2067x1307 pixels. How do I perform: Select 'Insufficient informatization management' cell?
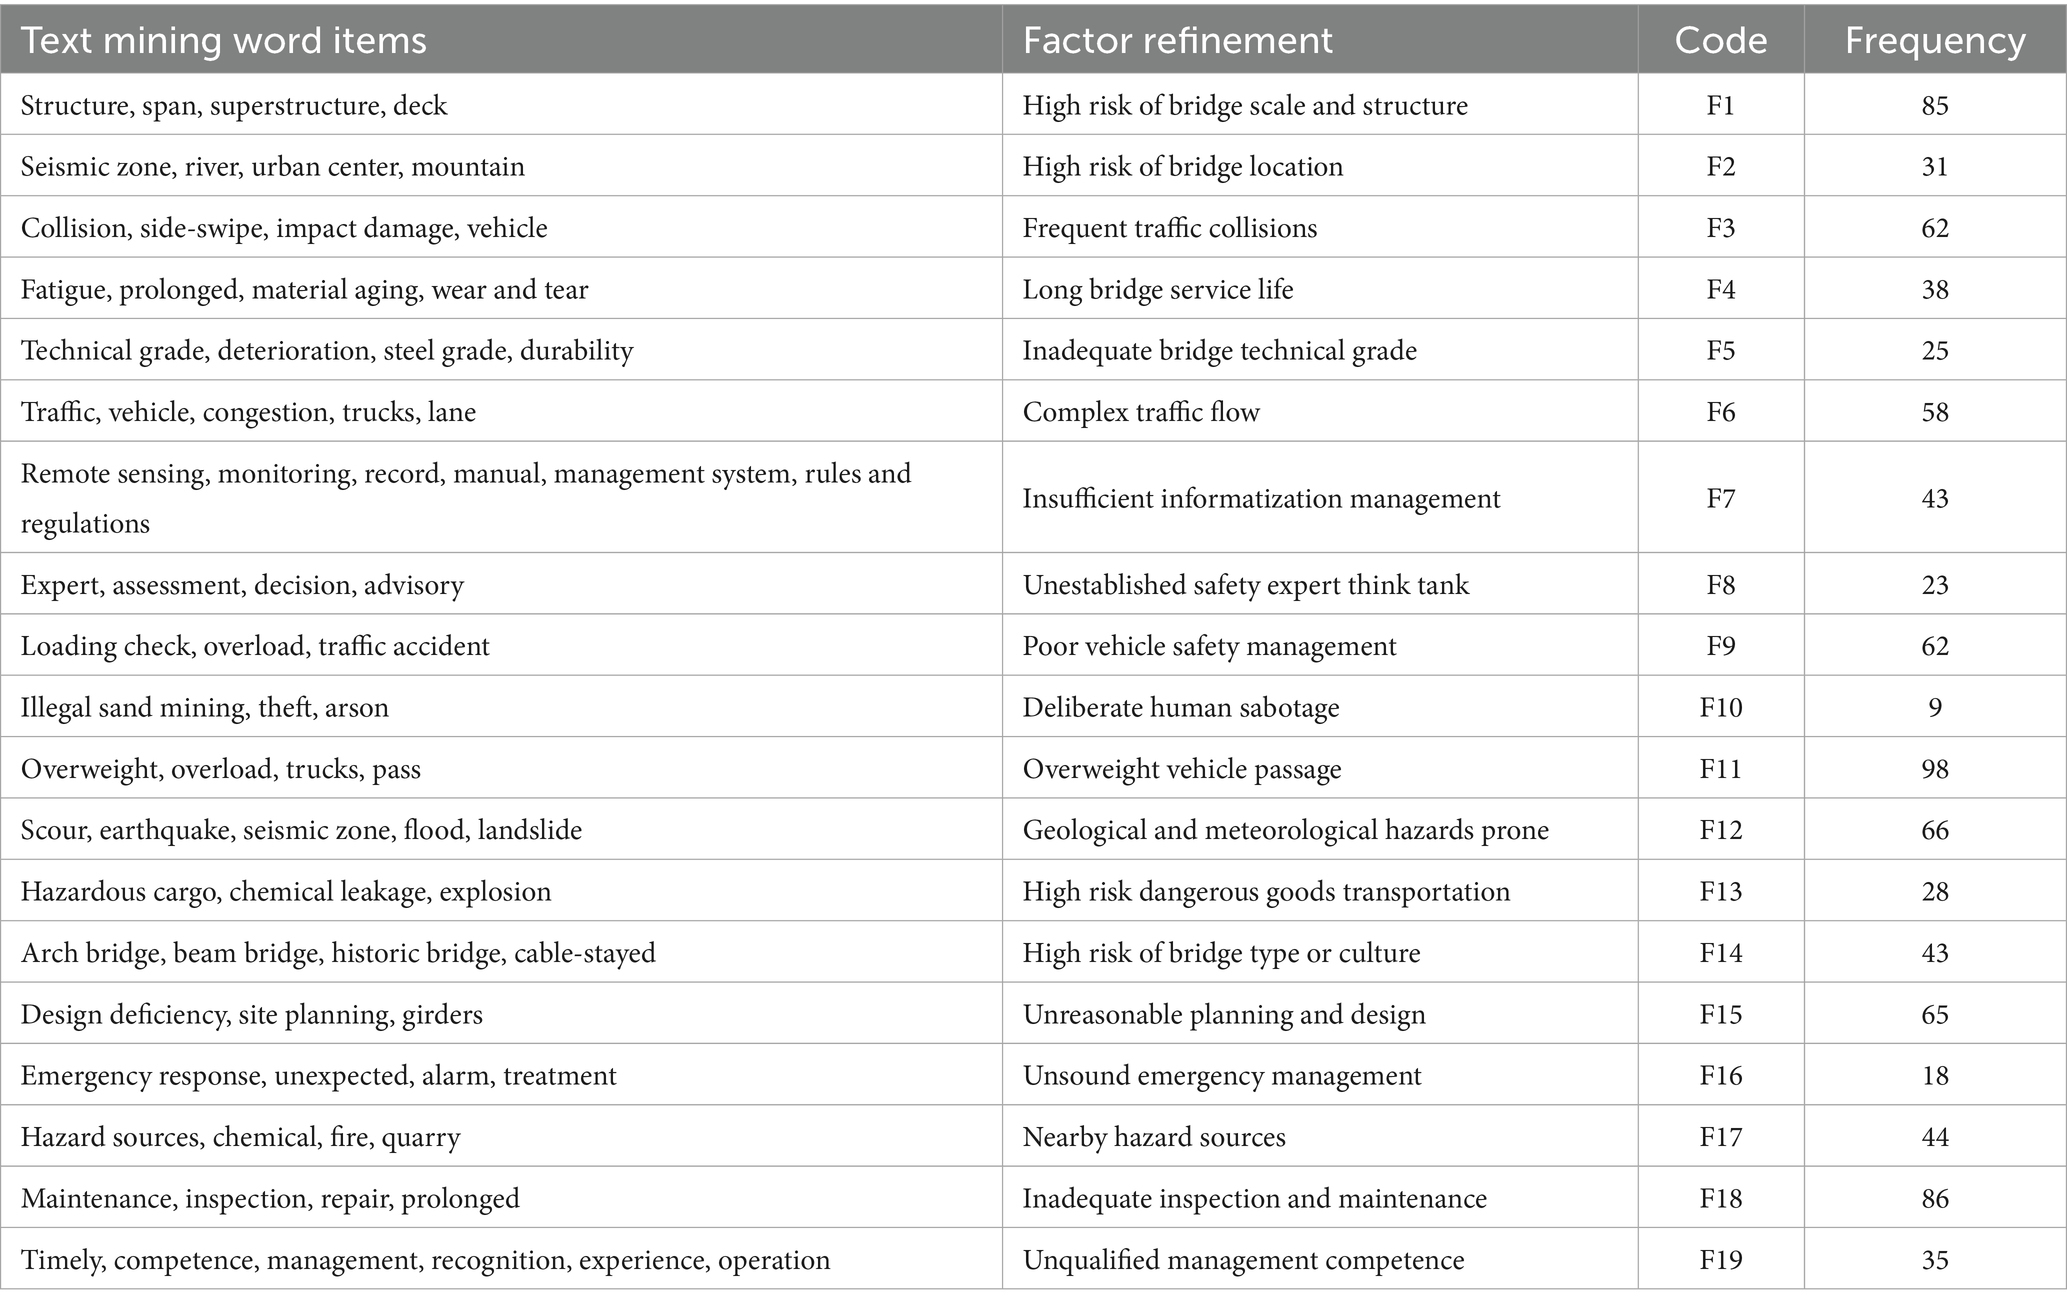[1260, 498]
